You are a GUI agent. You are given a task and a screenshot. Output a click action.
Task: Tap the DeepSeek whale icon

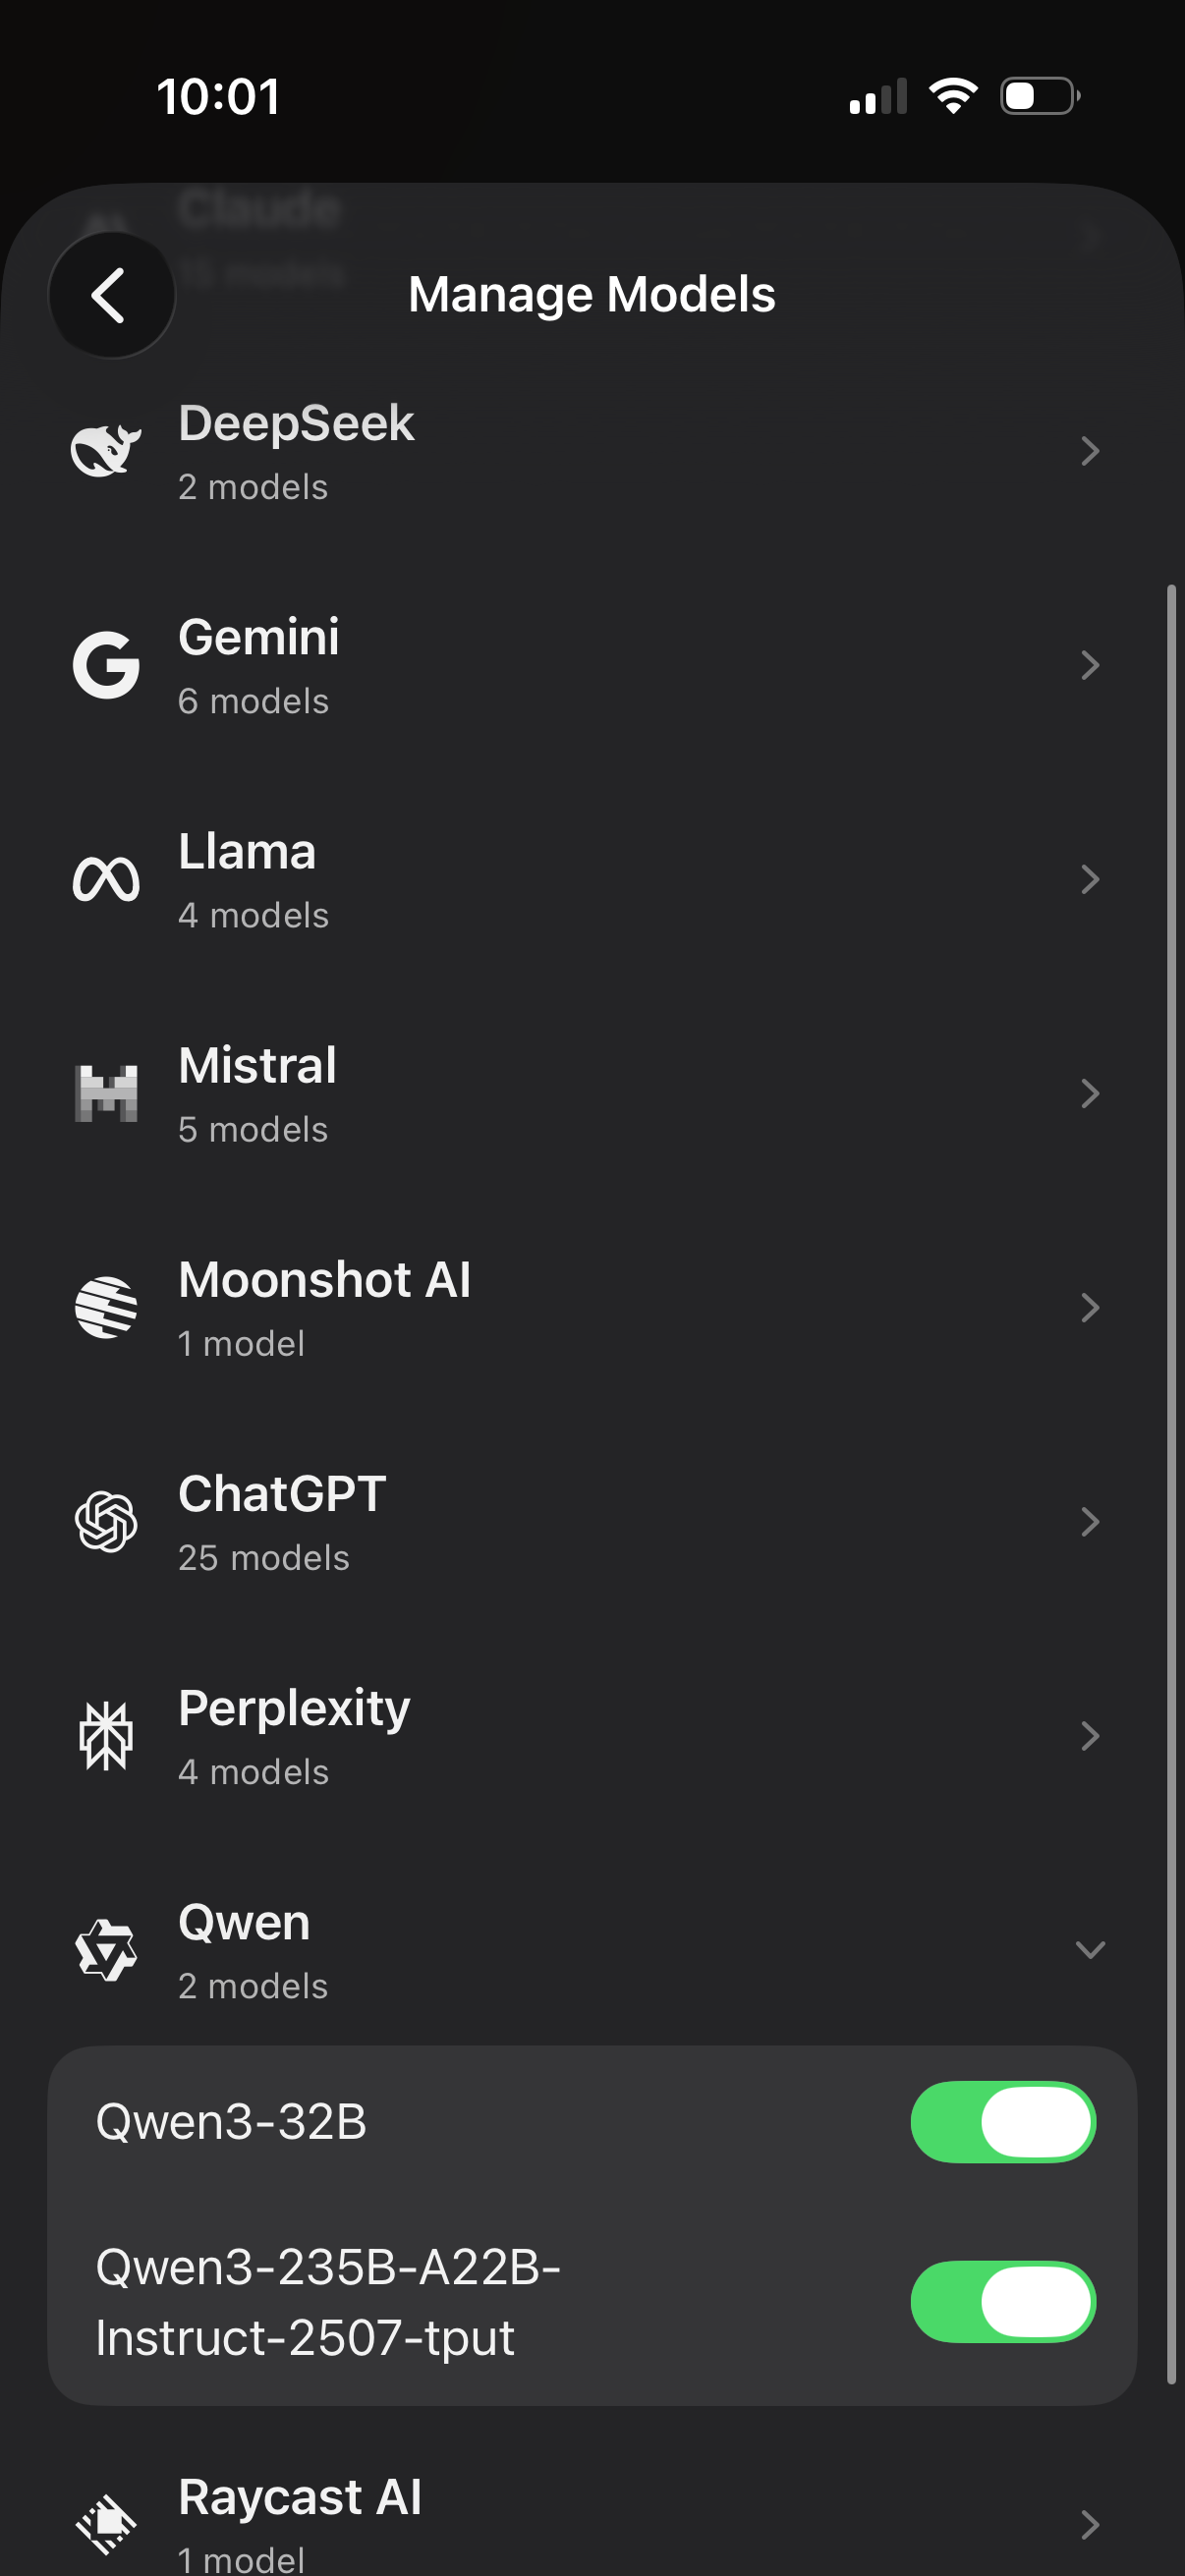pyautogui.click(x=106, y=451)
